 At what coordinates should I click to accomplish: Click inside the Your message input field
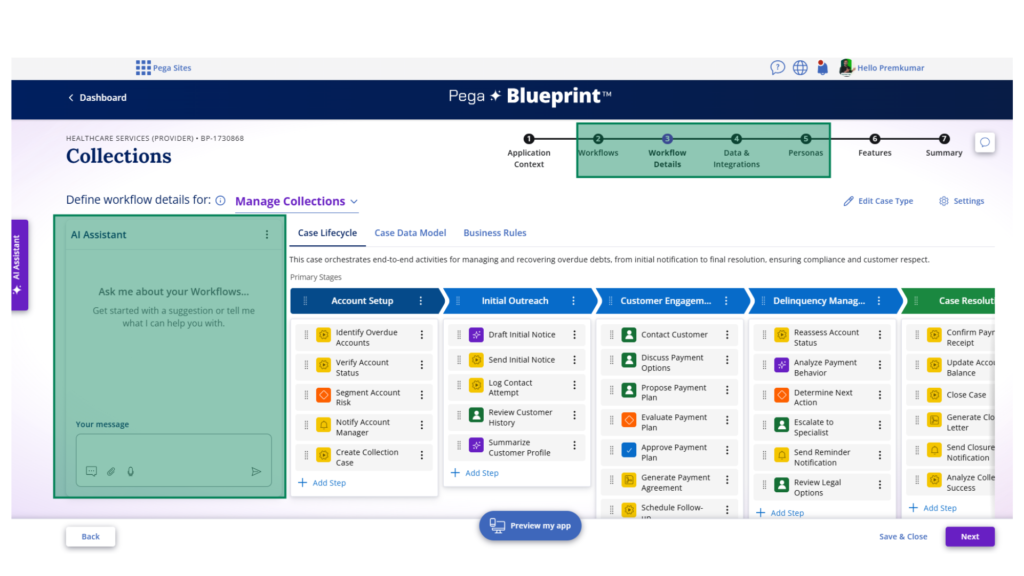click(173, 448)
